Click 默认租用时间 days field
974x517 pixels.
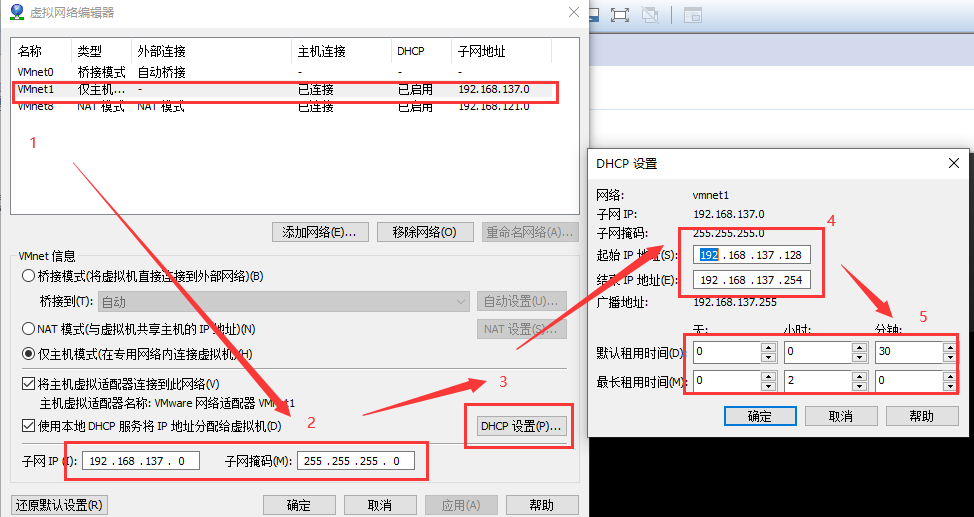tap(727, 352)
